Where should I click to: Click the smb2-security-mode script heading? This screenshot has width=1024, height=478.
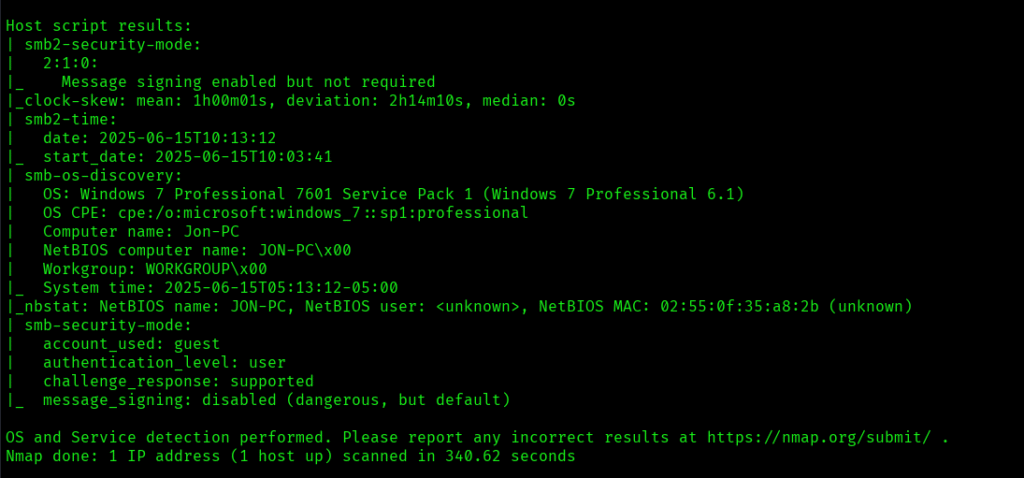tap(110, 44)
